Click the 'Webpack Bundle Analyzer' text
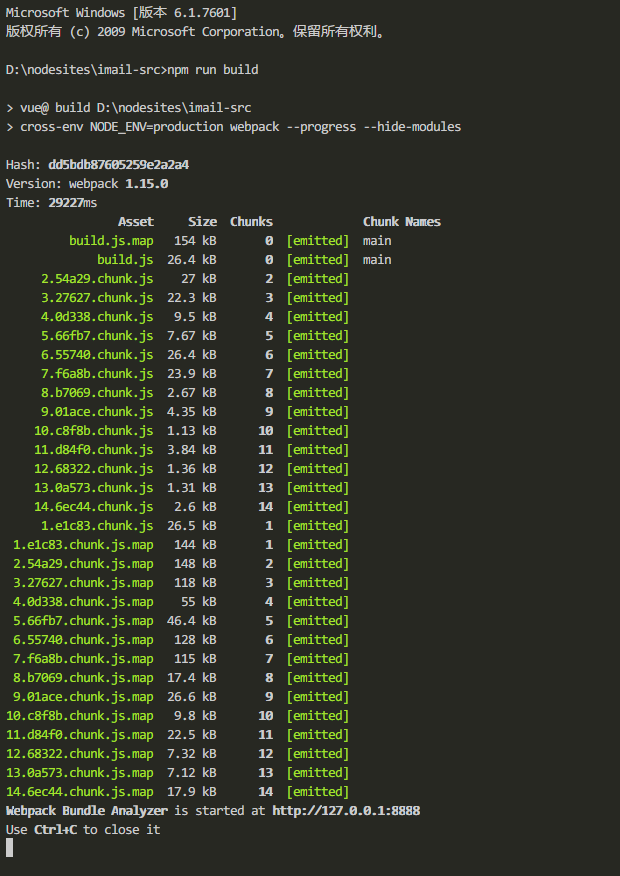The height and width of the screenshot is (876, 620). pyautogui.click(x=87, y=811)
